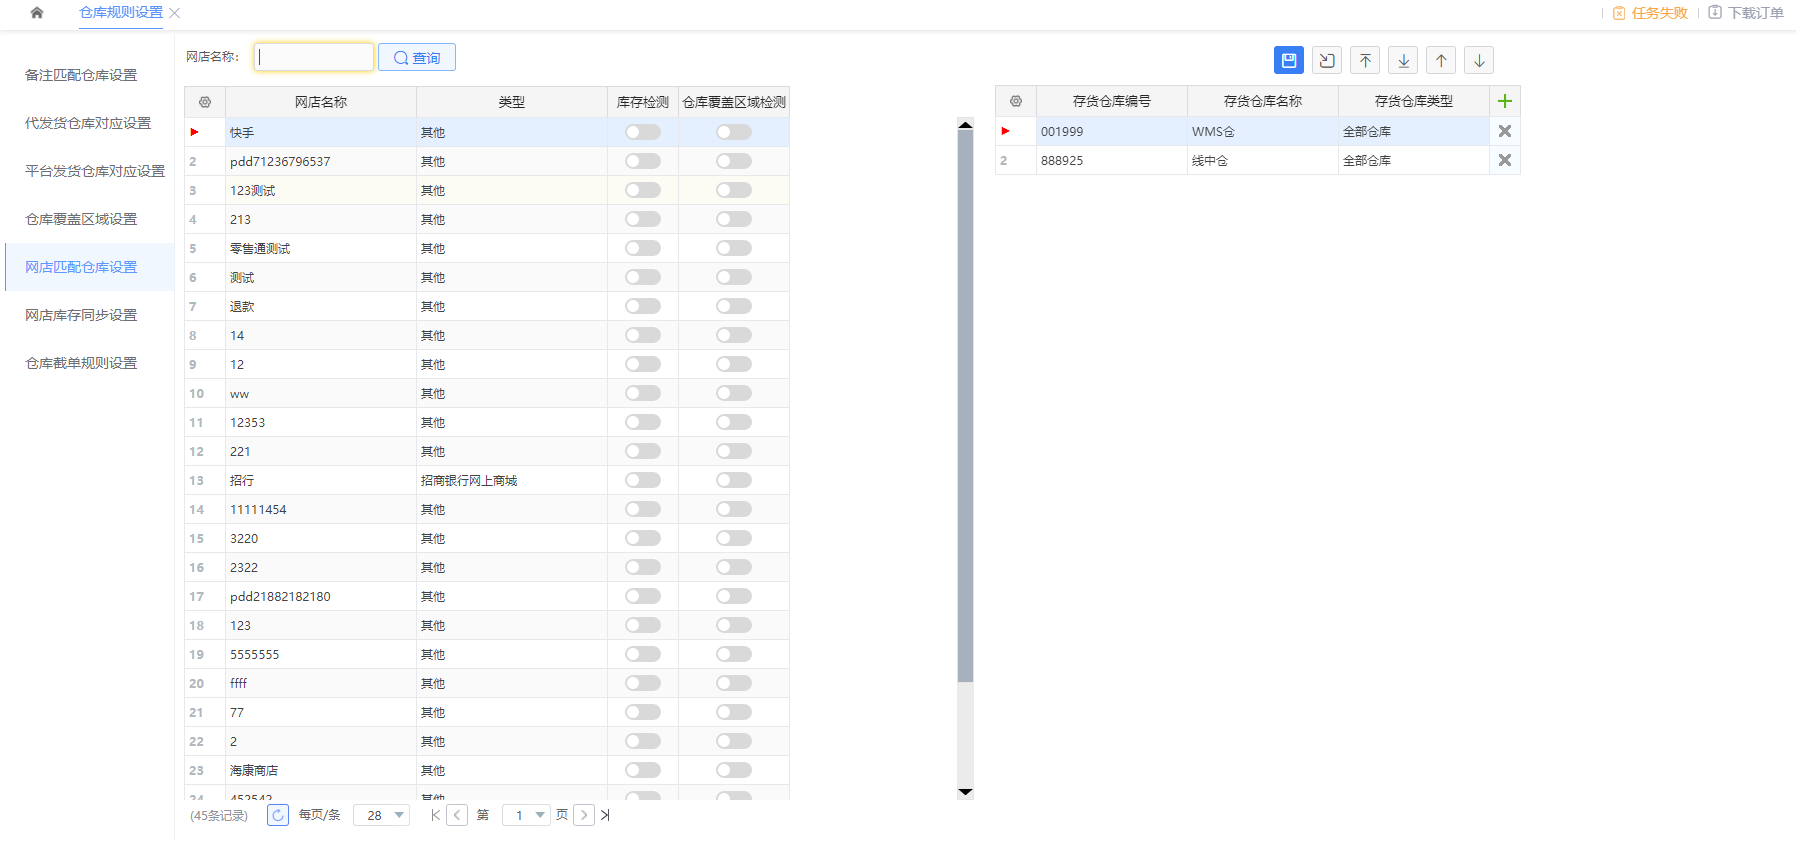
Task: Click the 类型 column header
Action: [512, 102]
